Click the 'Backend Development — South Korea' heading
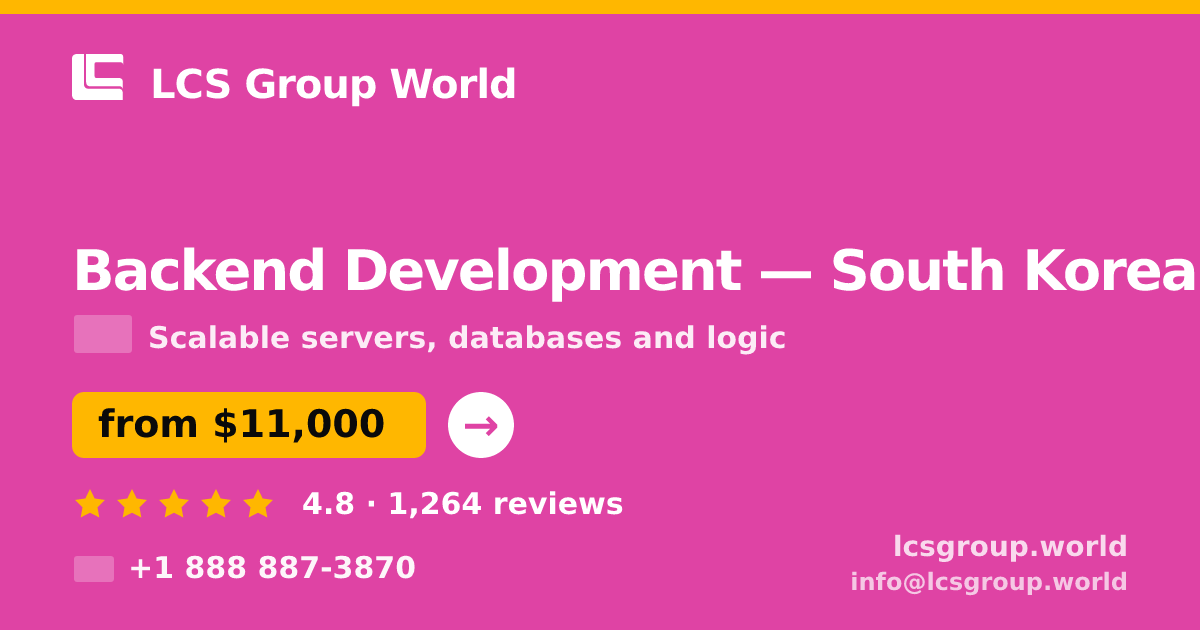Viewport: 1200px width, 630px height. (635, 271)
